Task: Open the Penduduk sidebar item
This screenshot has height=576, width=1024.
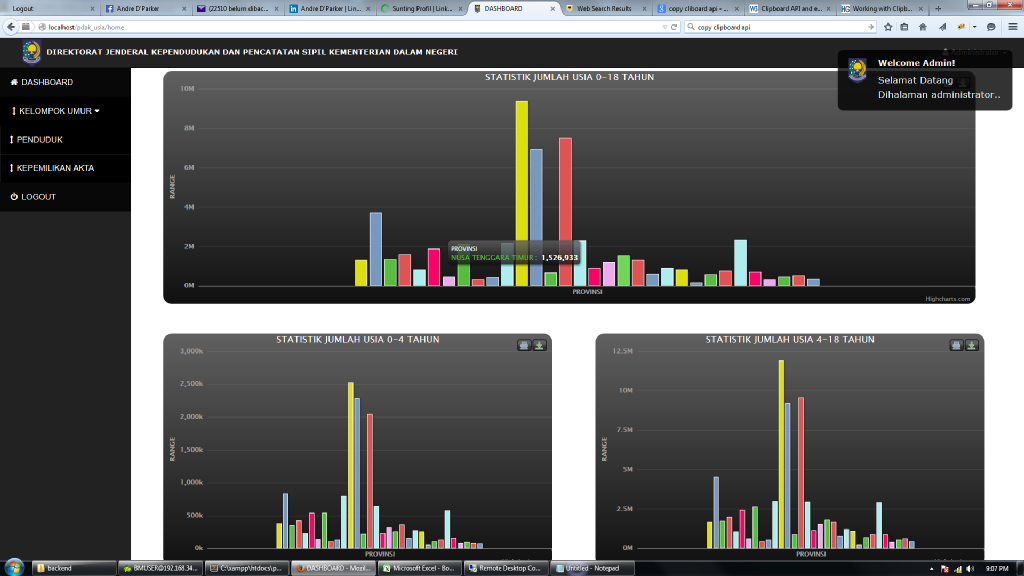Action: [39, 140]
